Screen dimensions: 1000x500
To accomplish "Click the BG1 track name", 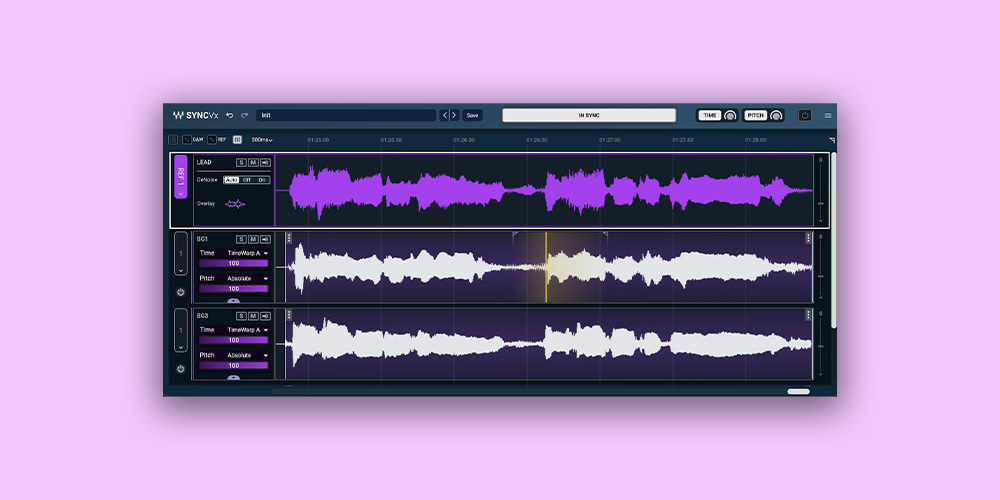I will point(202,239).
